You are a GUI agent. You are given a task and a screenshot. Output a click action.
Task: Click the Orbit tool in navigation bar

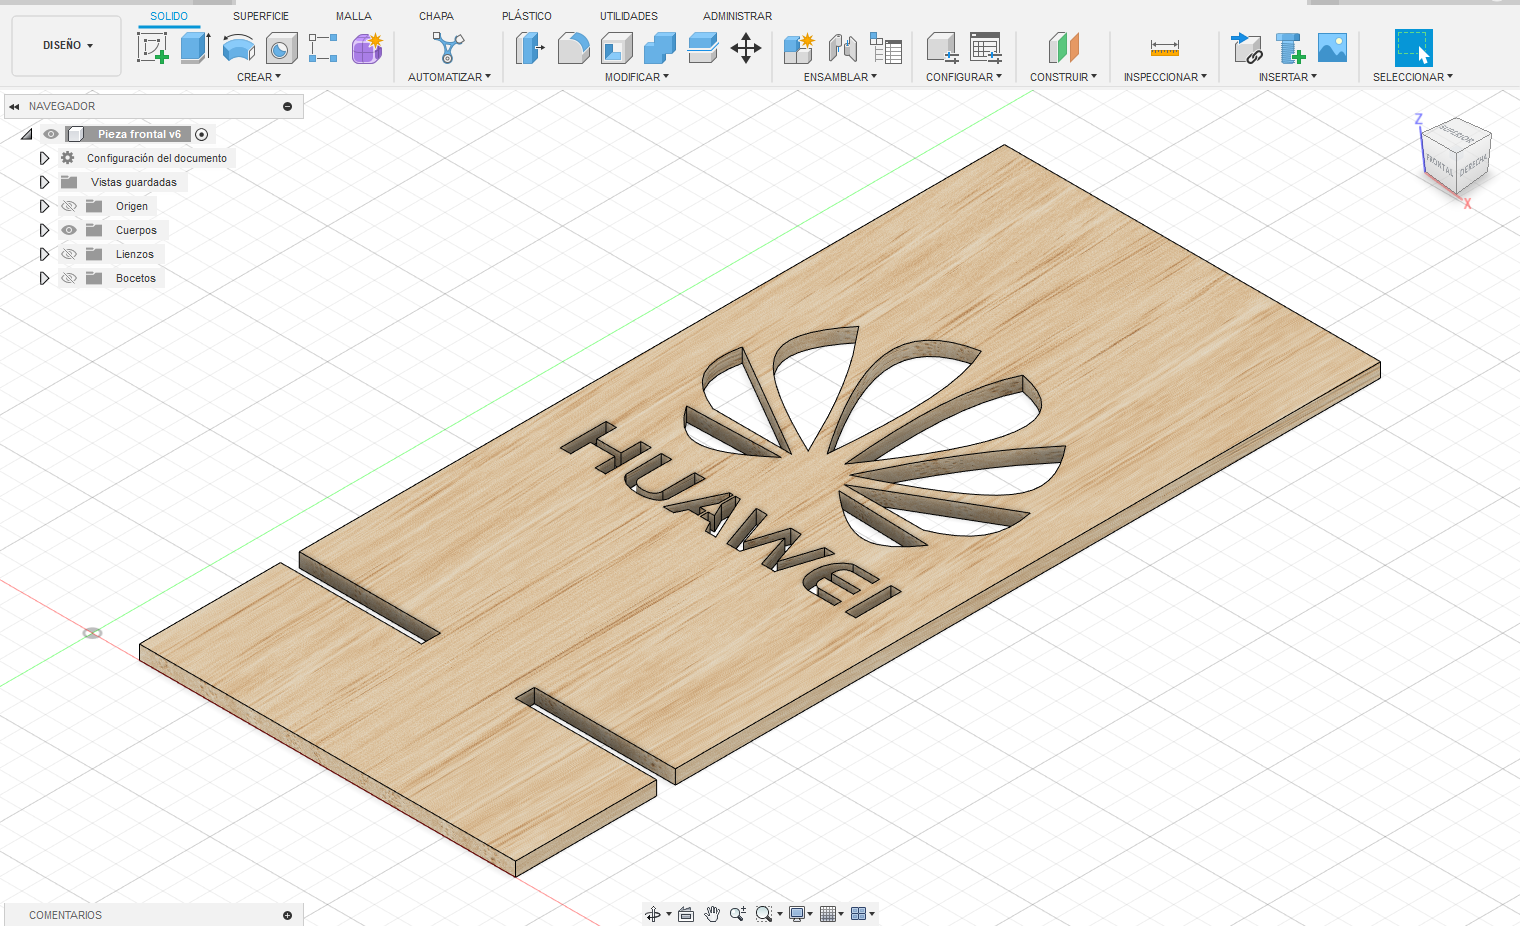653,914
